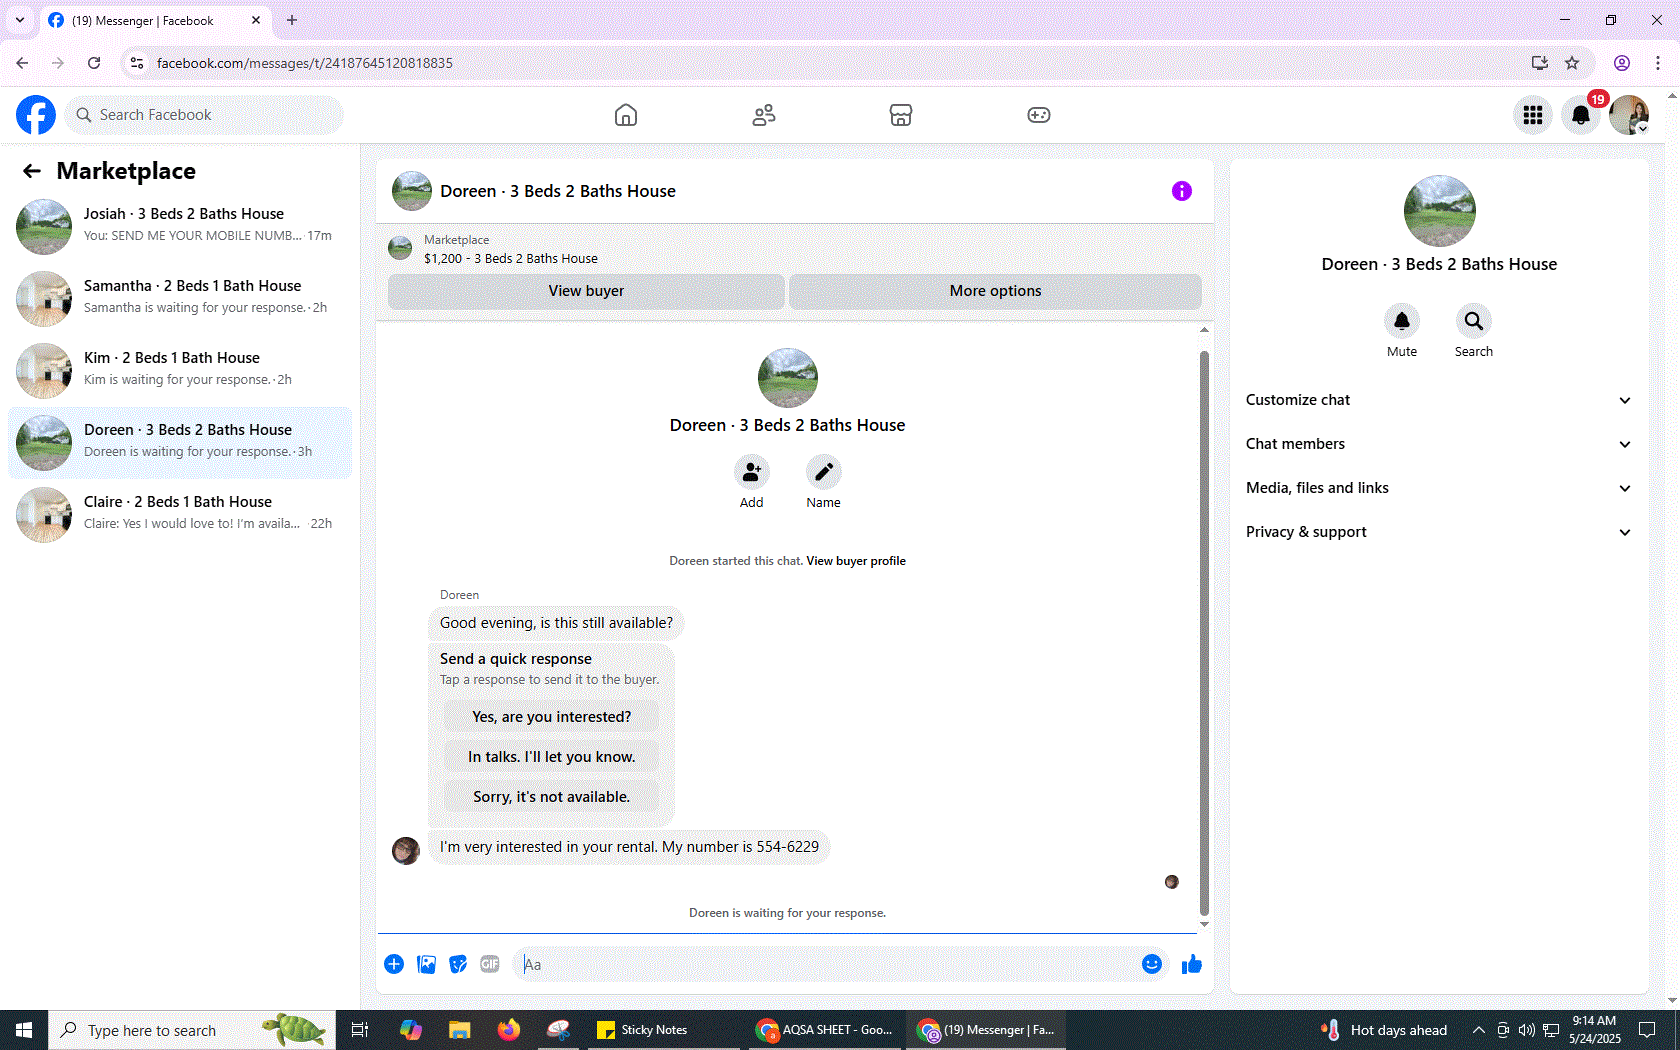
Task: Open Kim 2 Beds 1 Bath conversation
Action: pos(180,370)
